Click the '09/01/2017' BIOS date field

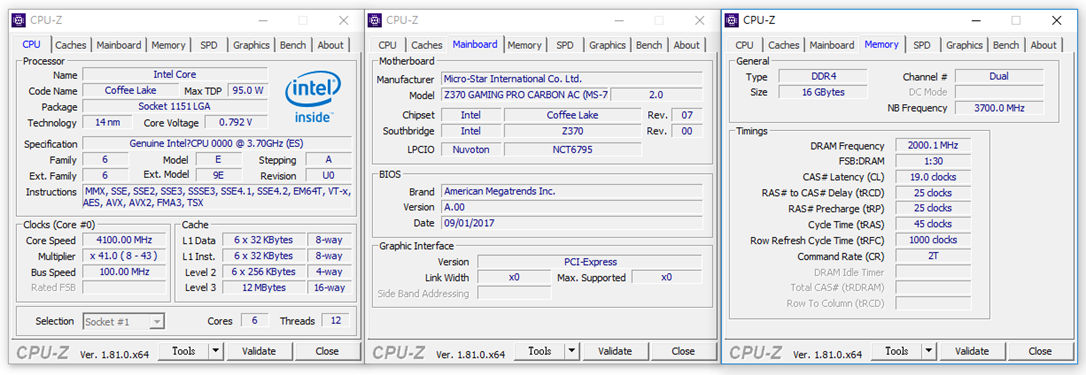571,223
